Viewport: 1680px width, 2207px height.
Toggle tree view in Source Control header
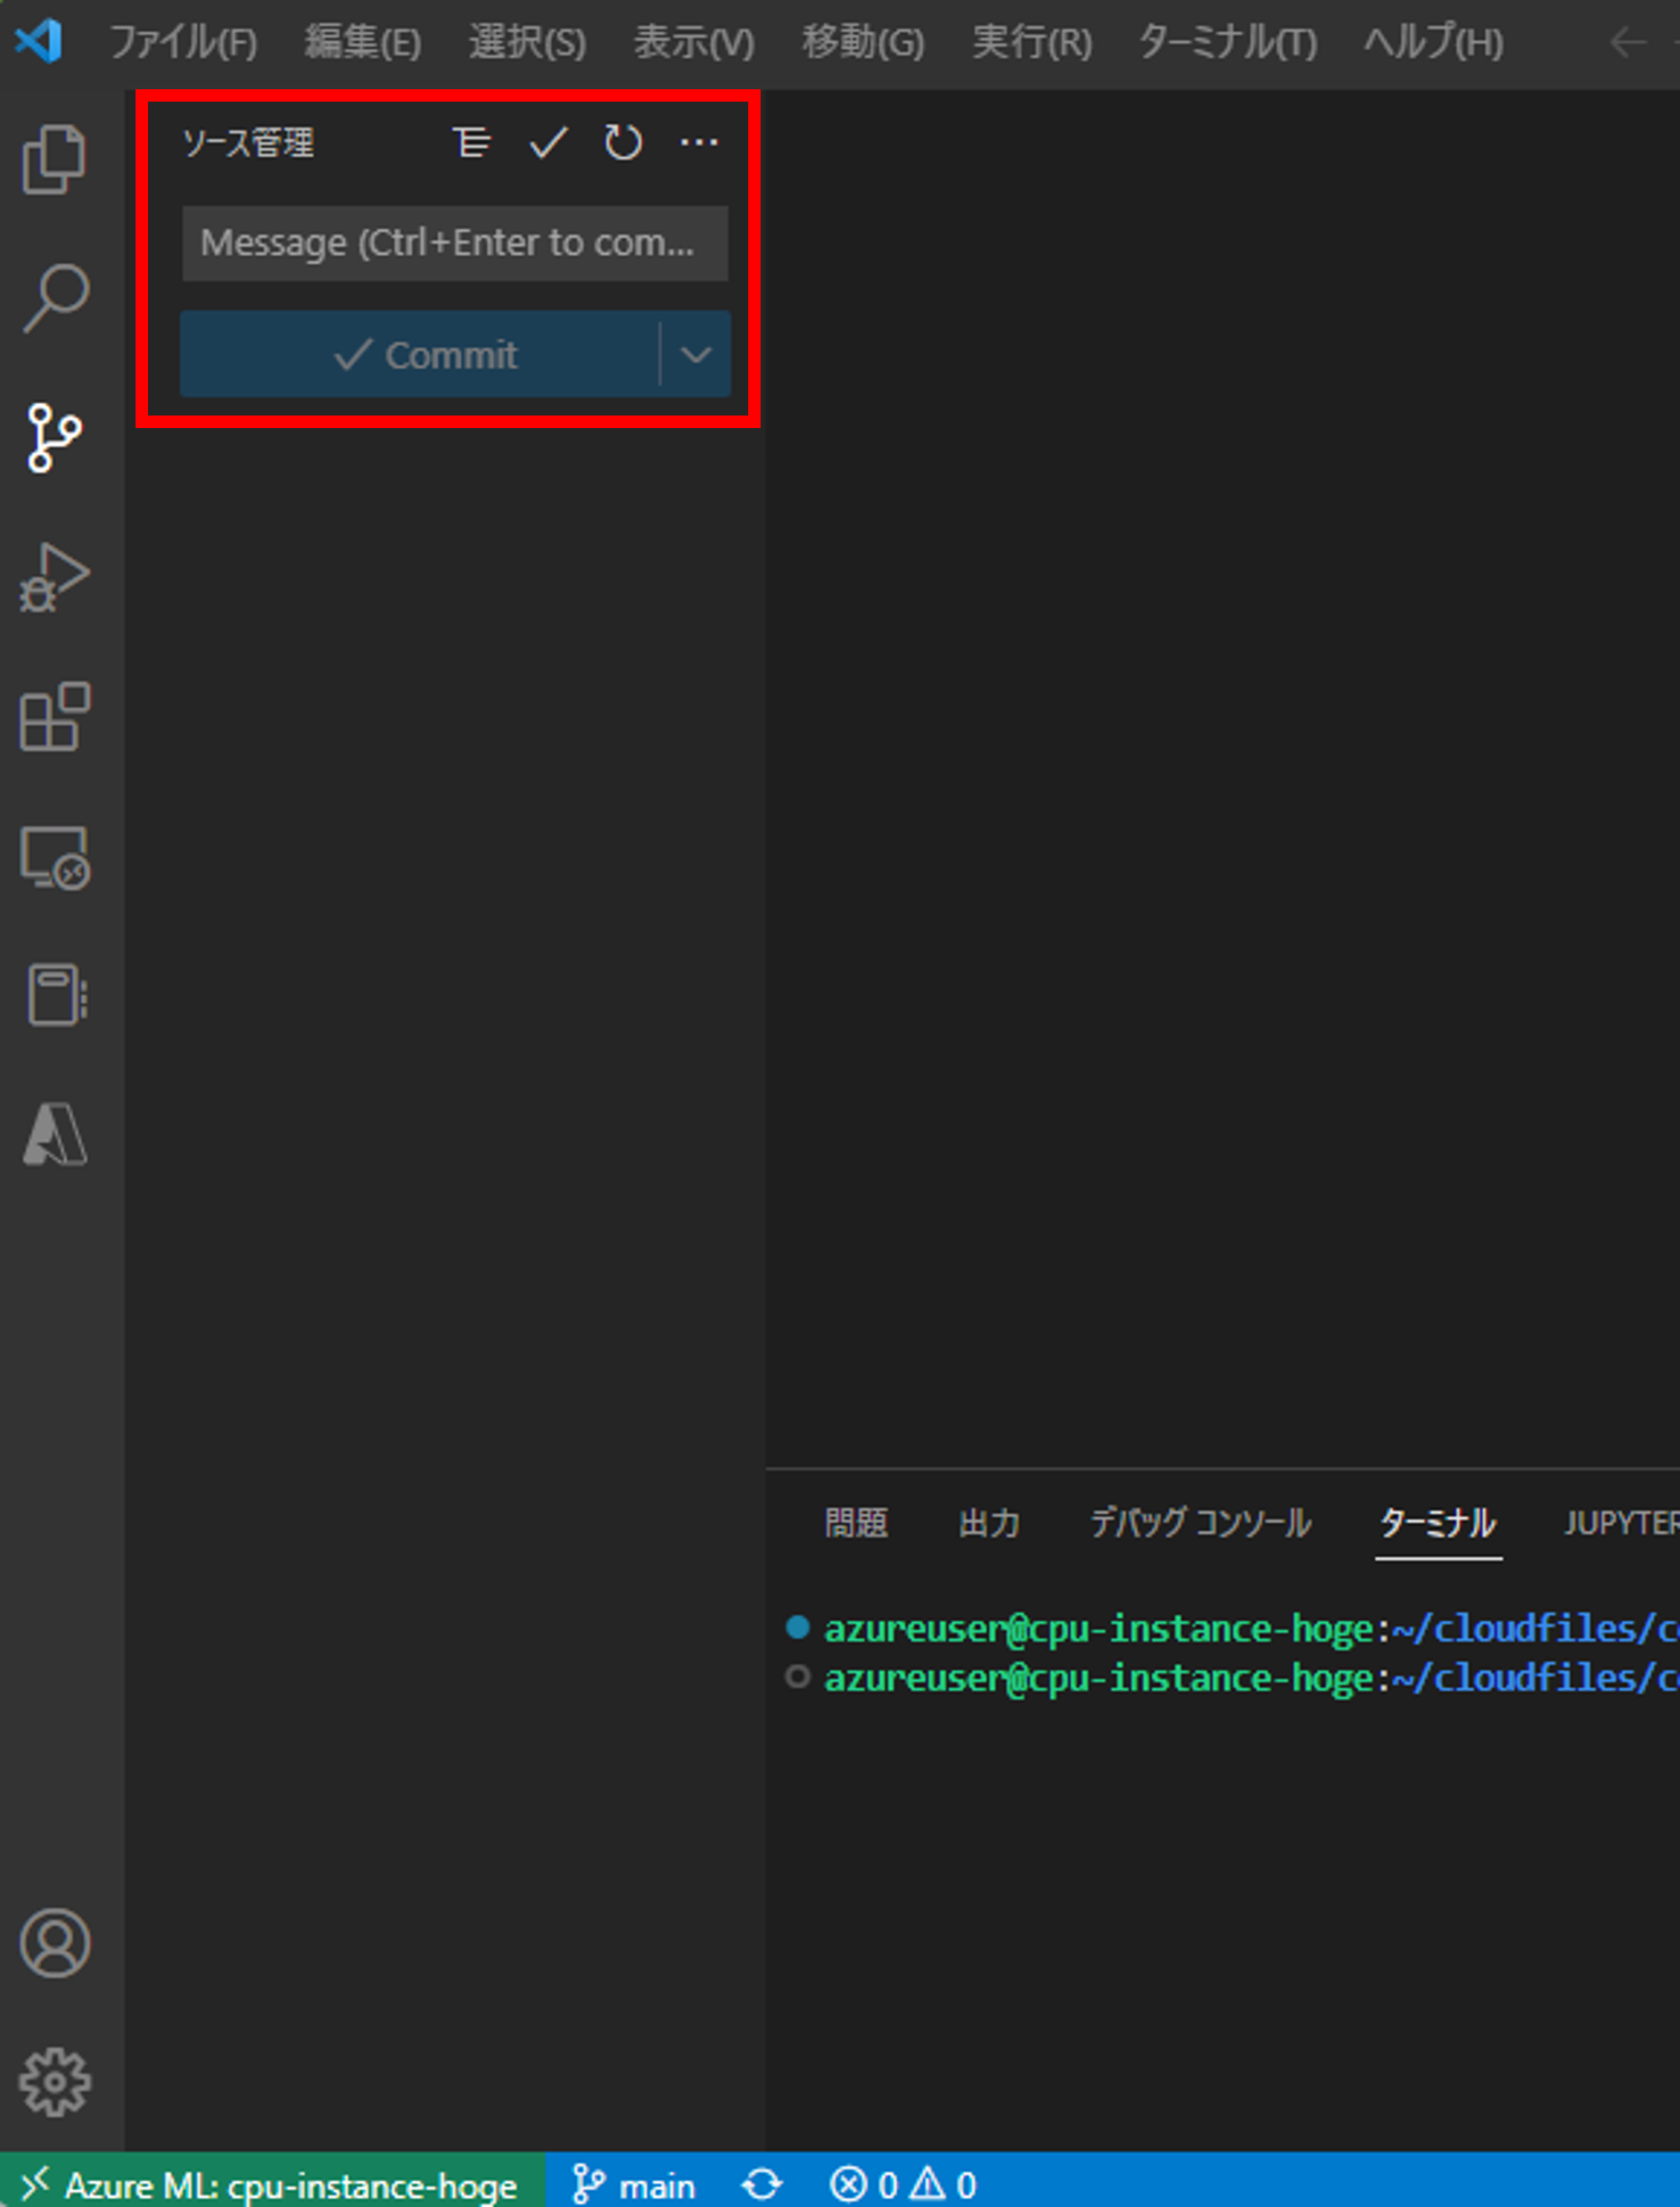click(472, 143)
